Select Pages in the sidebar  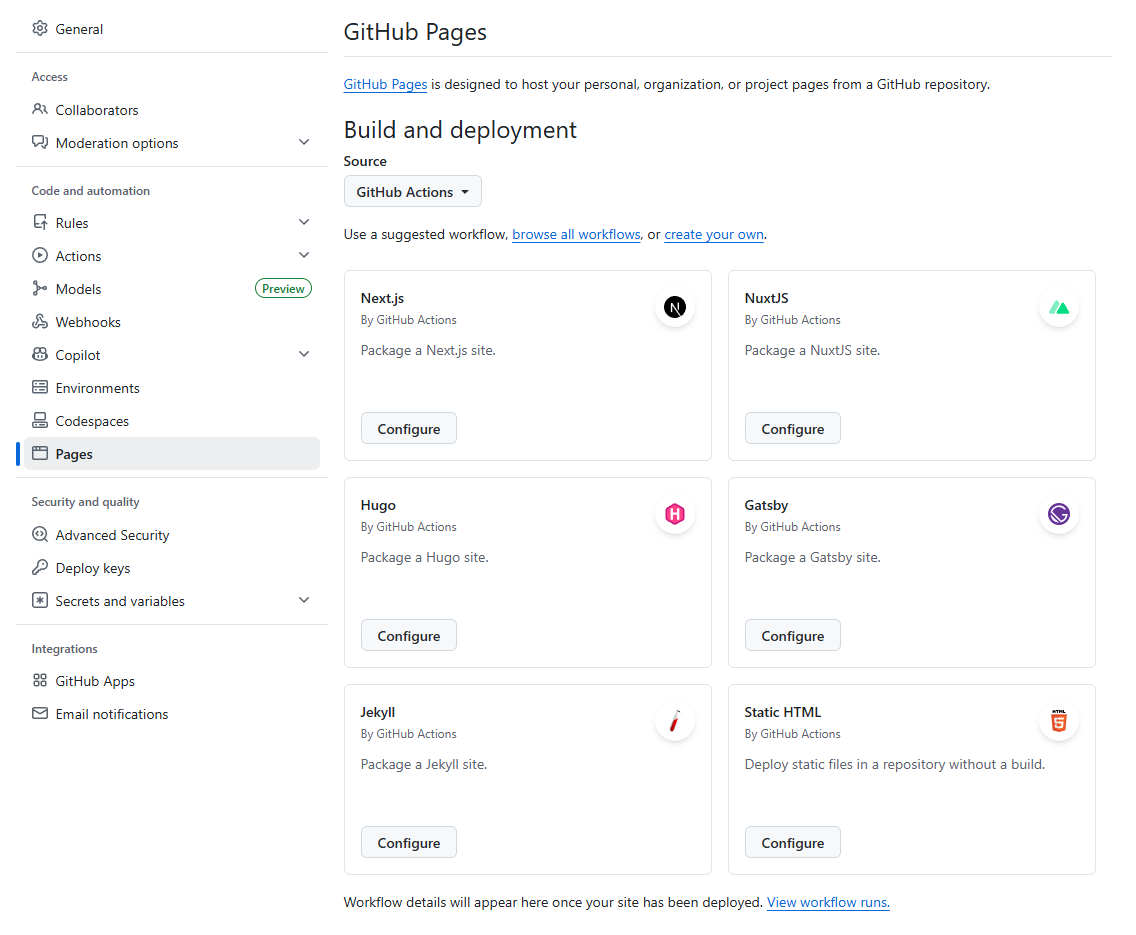coord(172,454)
